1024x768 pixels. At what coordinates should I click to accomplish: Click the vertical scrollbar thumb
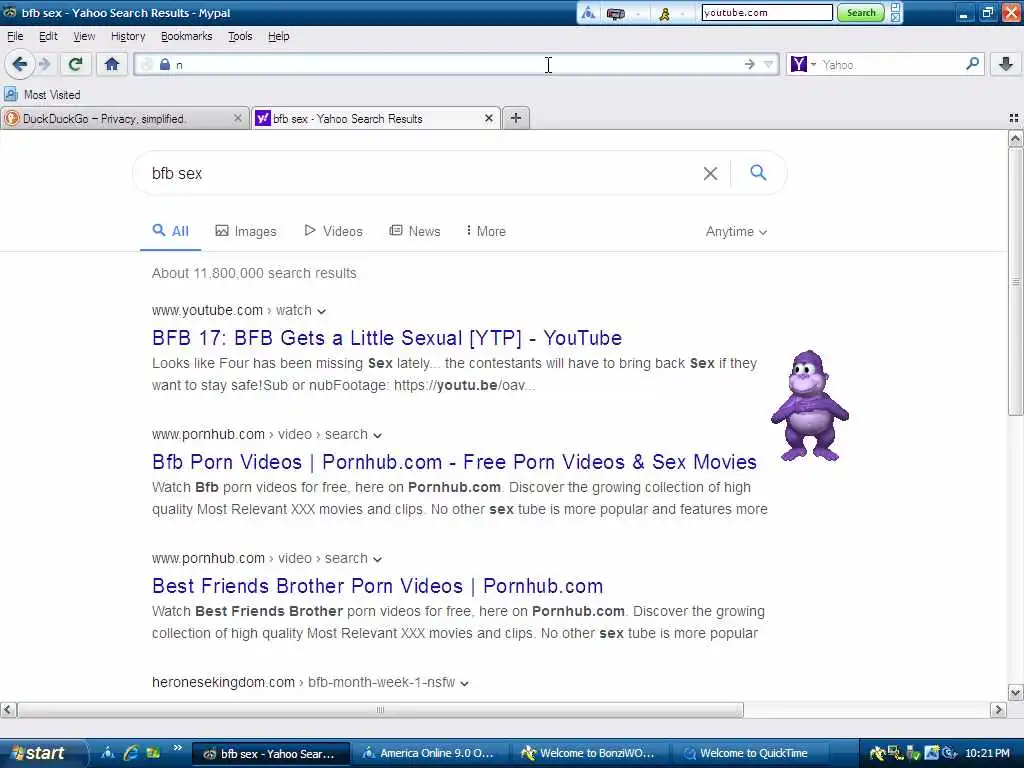[x=1015, y=281]
